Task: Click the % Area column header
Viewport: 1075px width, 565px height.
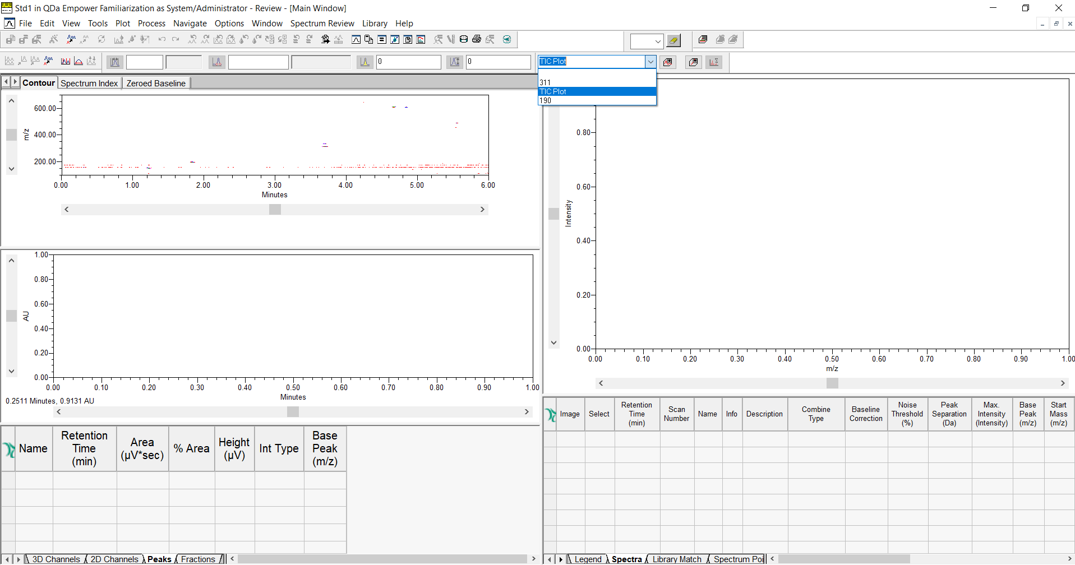Action: click(191, 448)
